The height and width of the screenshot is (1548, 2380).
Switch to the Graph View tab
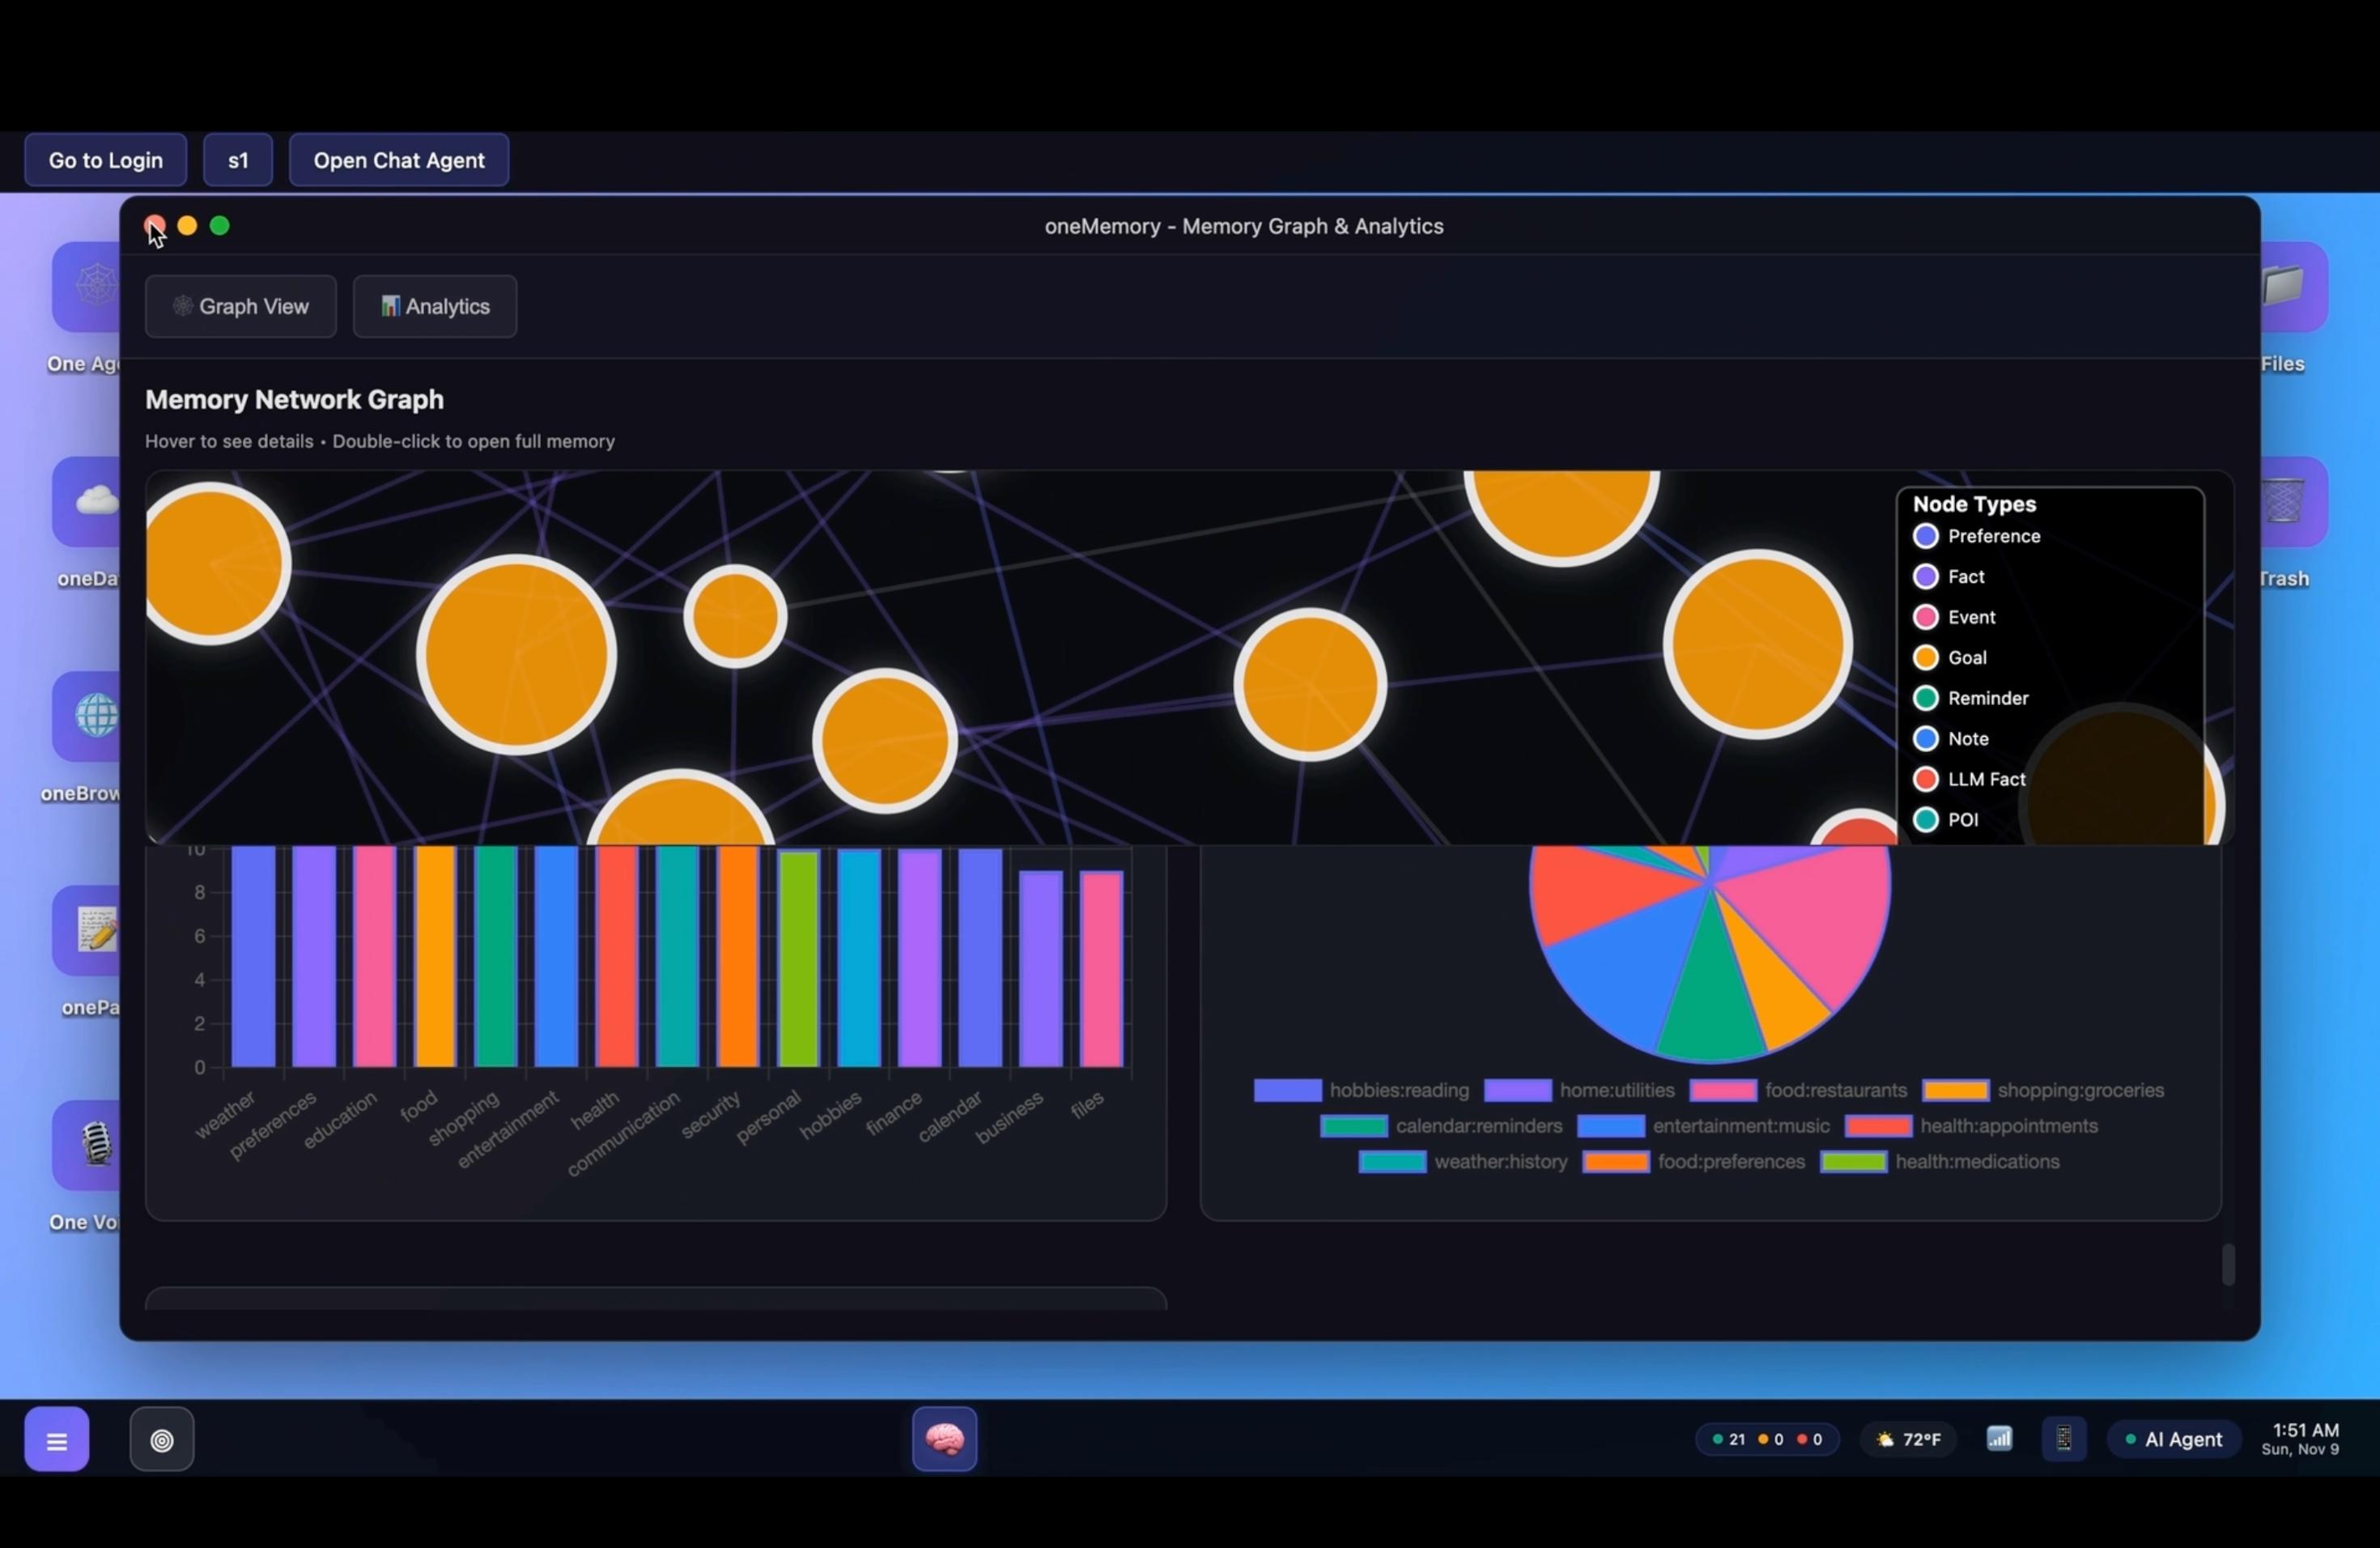coord(240,306)
